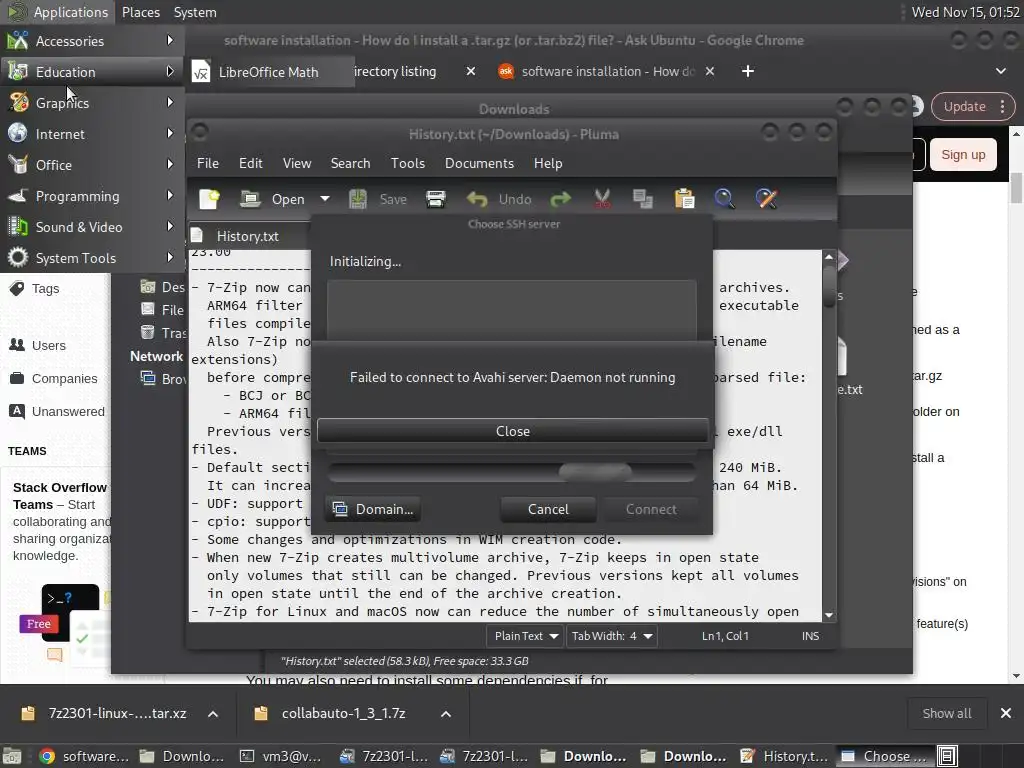
Task: Open the Accessories submenu
Action: 92,41
